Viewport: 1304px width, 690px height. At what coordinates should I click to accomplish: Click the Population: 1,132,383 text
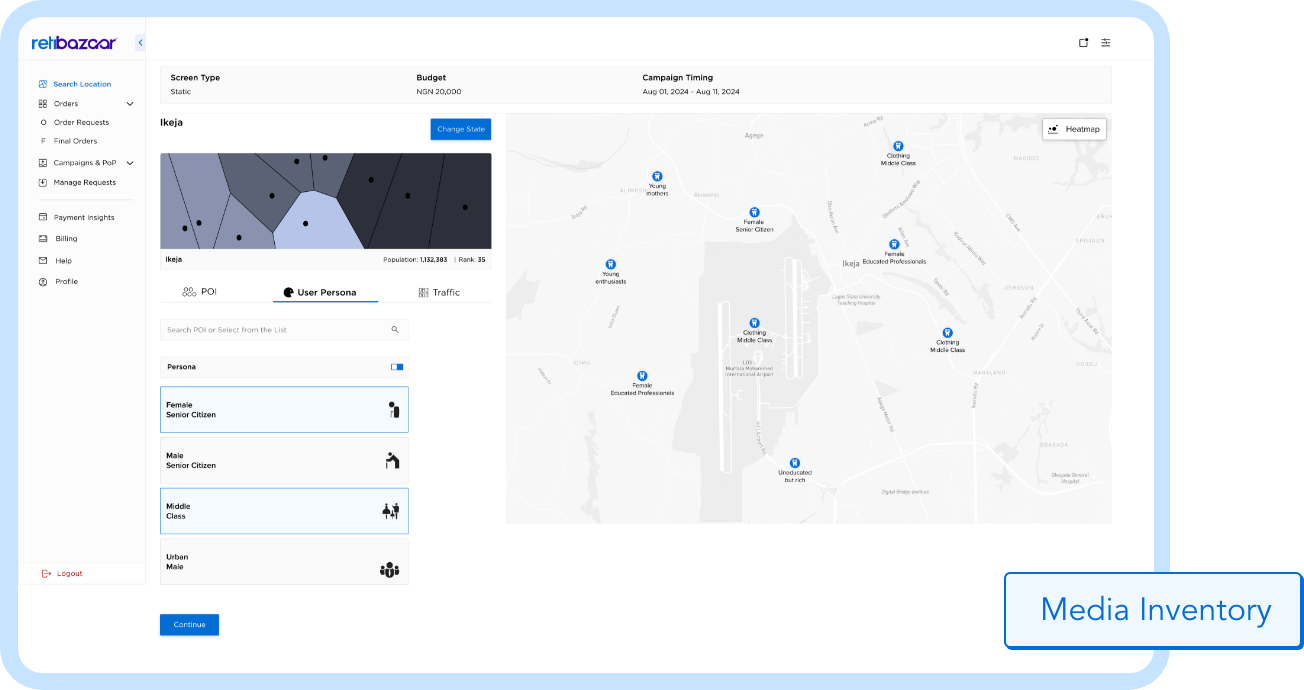(x=416, y=259)
